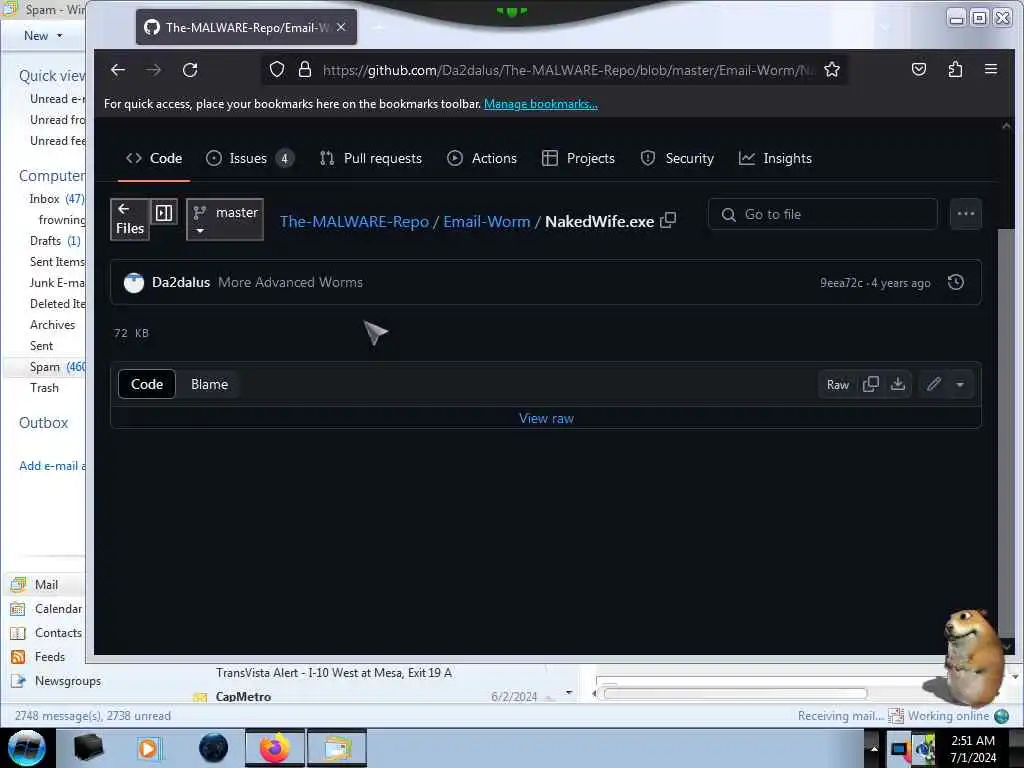Open Windows Media Player taskbar icon
The width and height of the screenshot is (1024, 768).
point(149,748)
